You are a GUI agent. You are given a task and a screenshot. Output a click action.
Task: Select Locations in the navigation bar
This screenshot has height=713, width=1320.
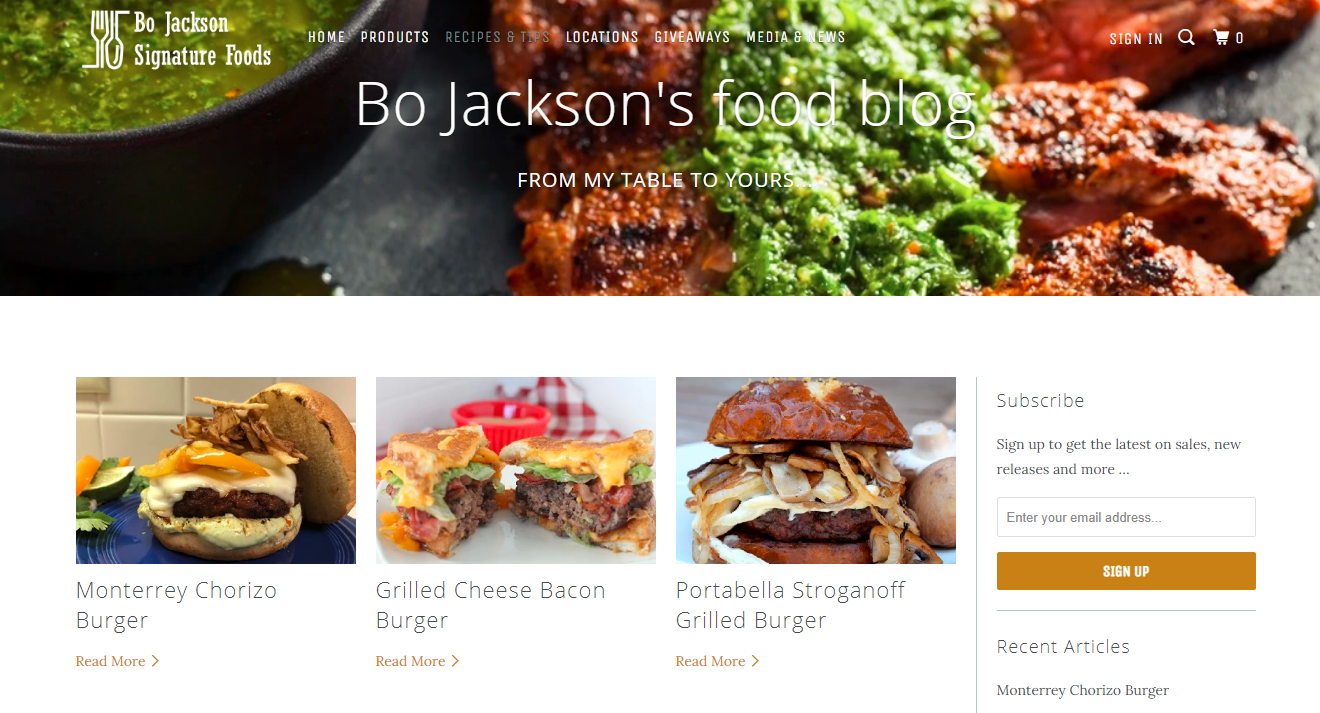(x=602, y=37)
